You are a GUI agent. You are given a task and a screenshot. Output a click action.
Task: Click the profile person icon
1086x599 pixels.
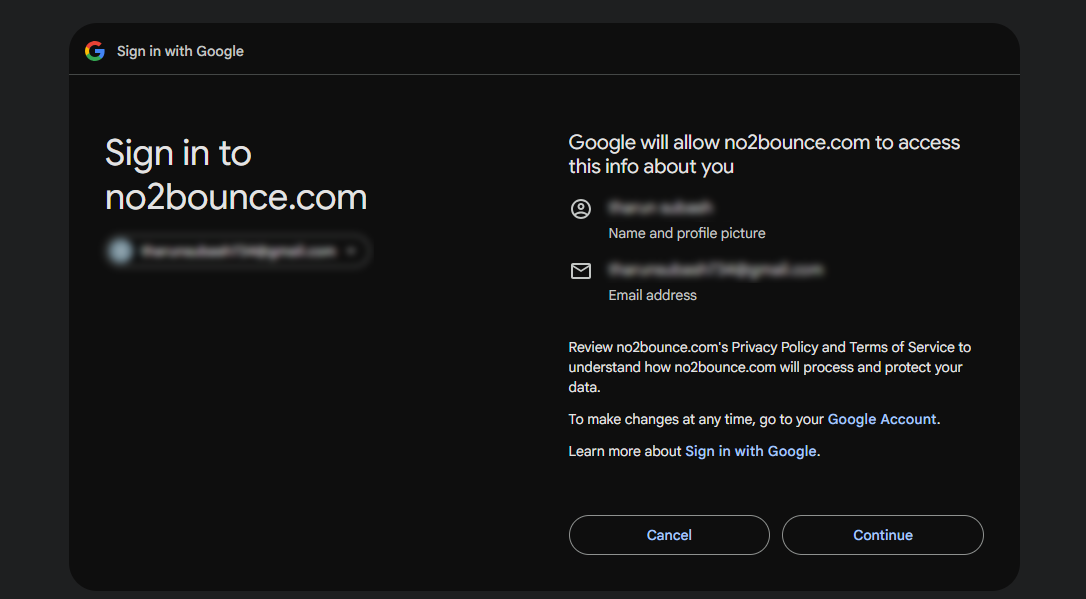tap(580, 209)
